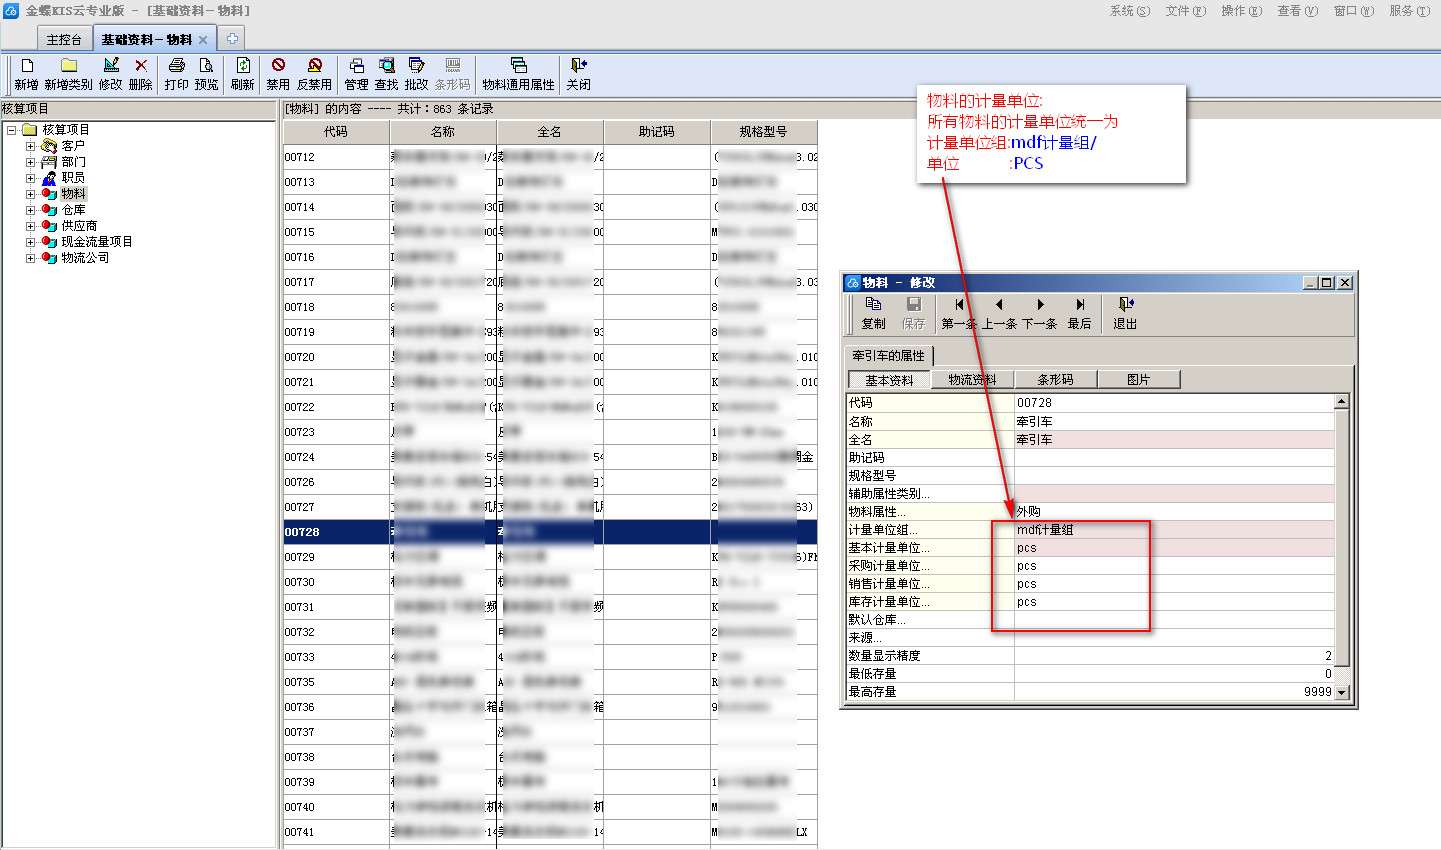Expand the 供应商 tree node
The width and height of the screenshot is (1441, 850).
coord(30,226)
